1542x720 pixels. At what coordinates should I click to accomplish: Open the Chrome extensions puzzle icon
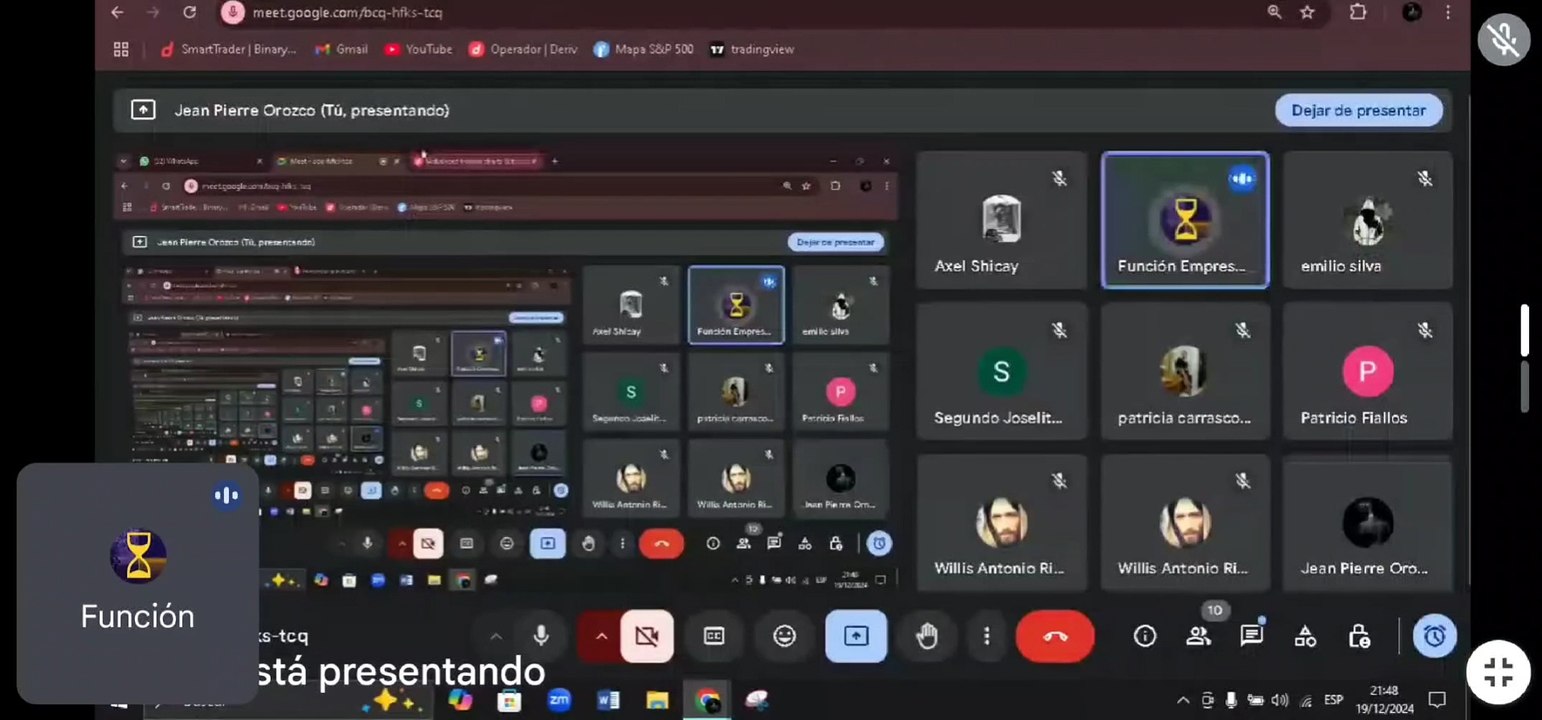pos(1358,12)
